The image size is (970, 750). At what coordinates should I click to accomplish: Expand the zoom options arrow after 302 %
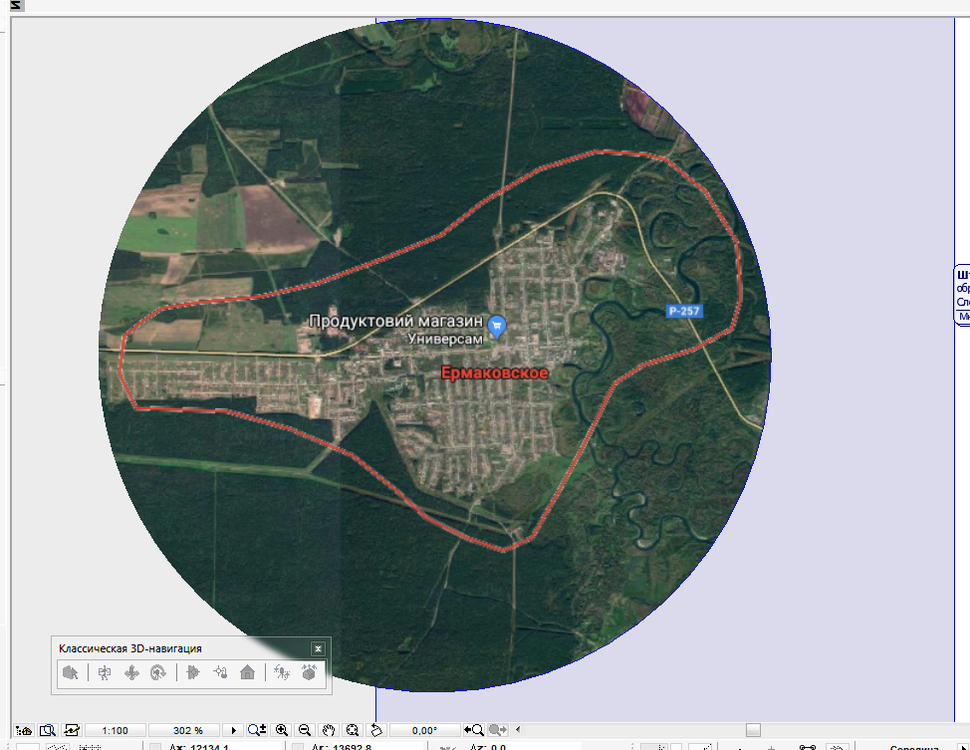(x=234, y=730)
